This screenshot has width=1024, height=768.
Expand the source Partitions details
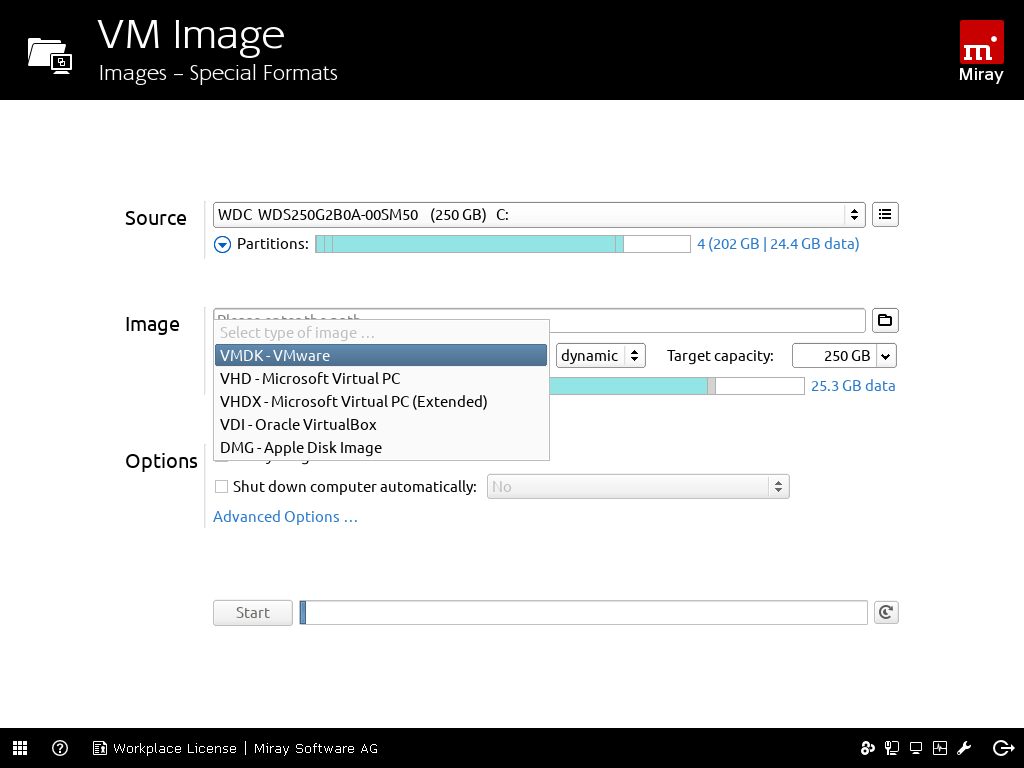coord(223,244)
